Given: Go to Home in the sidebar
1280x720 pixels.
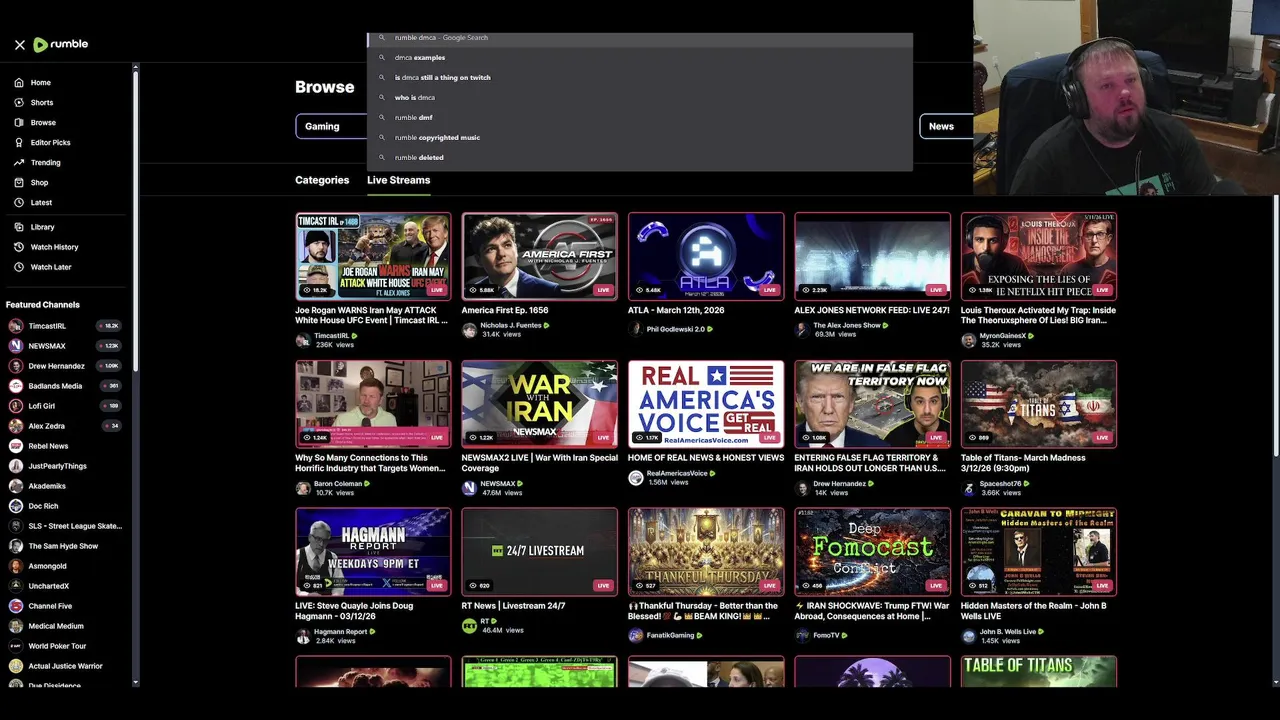Looking at the screenshot, I should (x=40, y=83).
